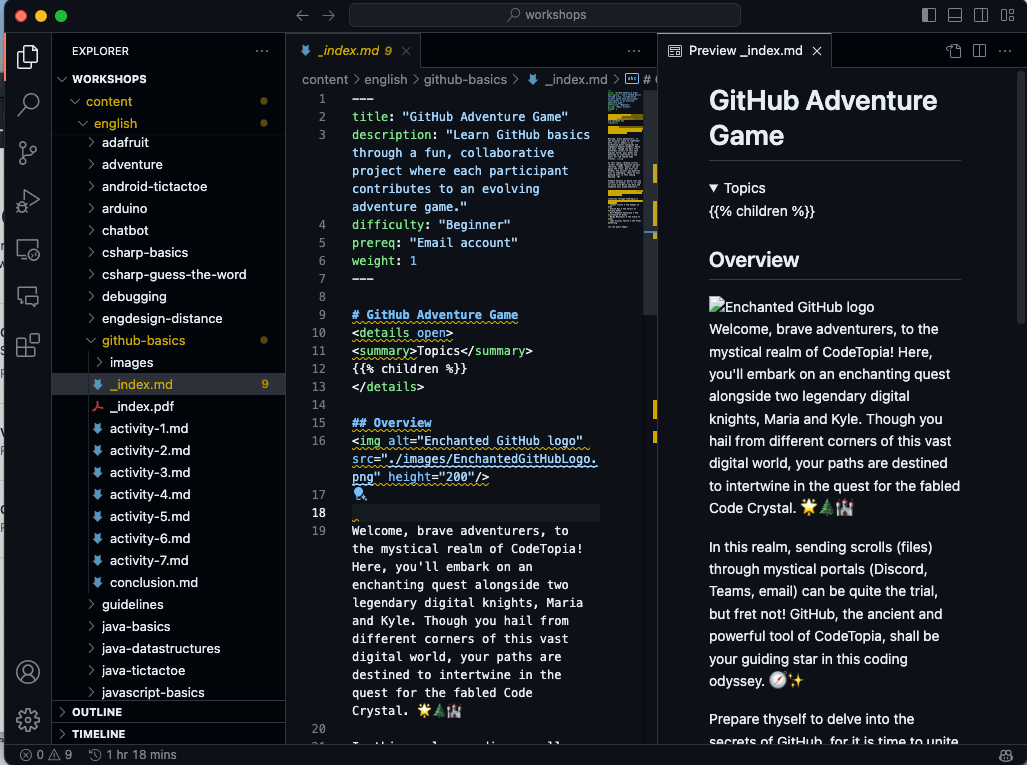Open the Source Control view
Image resolution: width=1027 pixels, height=765 pixels.
click(28, 152)
